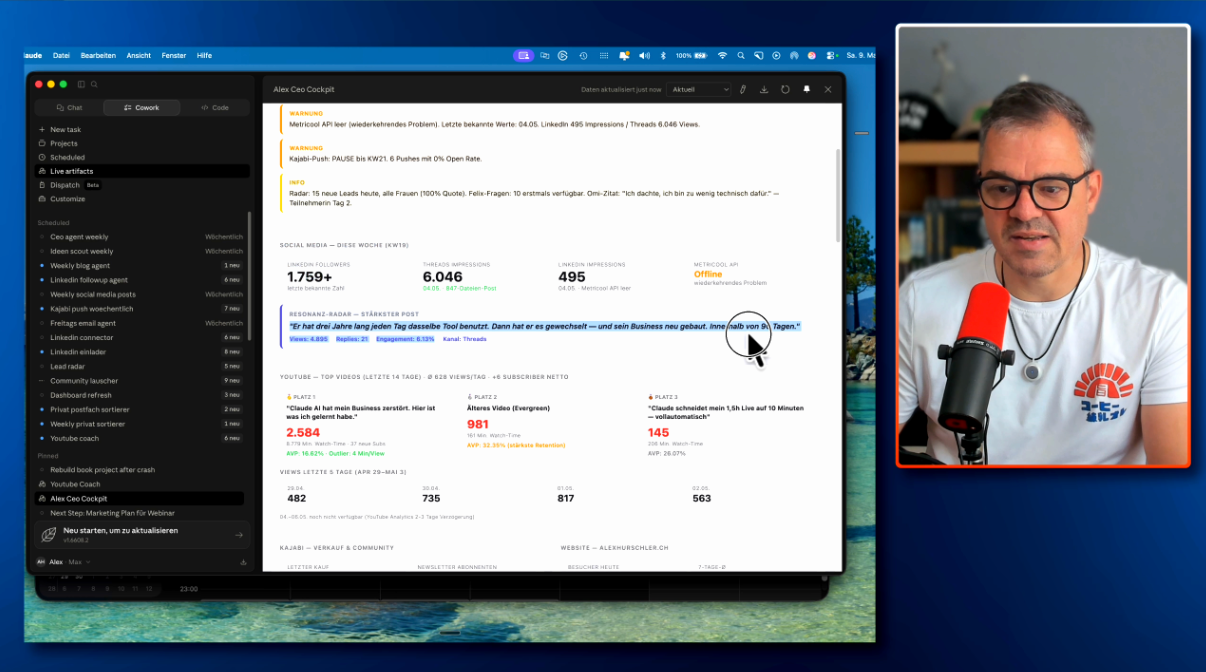Click the Threads Impressions value 6.046
The image size is (1206, 672).
443,277
